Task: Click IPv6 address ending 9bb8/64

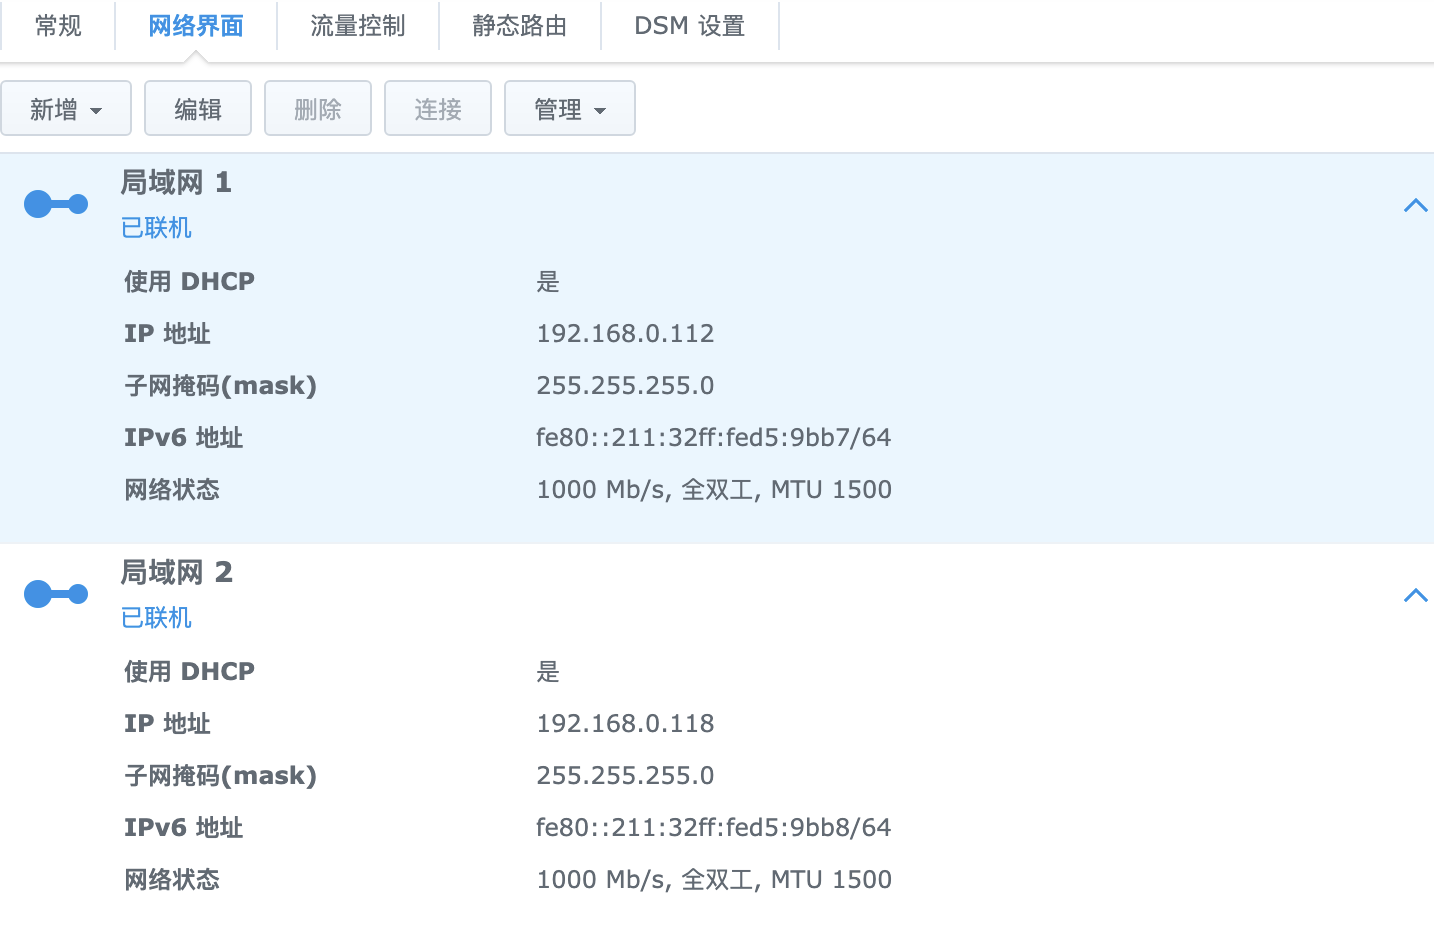Action: (x=713, y=828)
